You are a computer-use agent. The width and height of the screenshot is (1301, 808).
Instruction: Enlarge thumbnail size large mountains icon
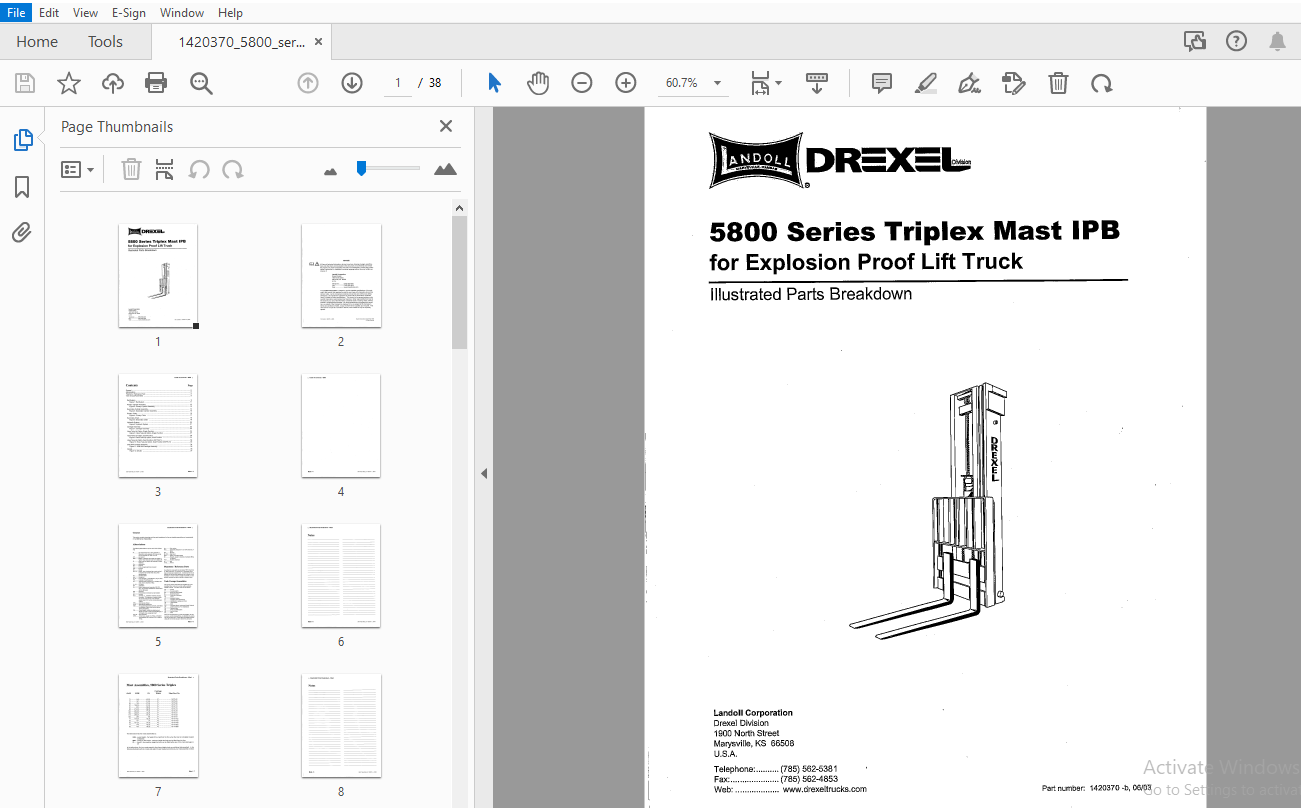click(445, 169)
